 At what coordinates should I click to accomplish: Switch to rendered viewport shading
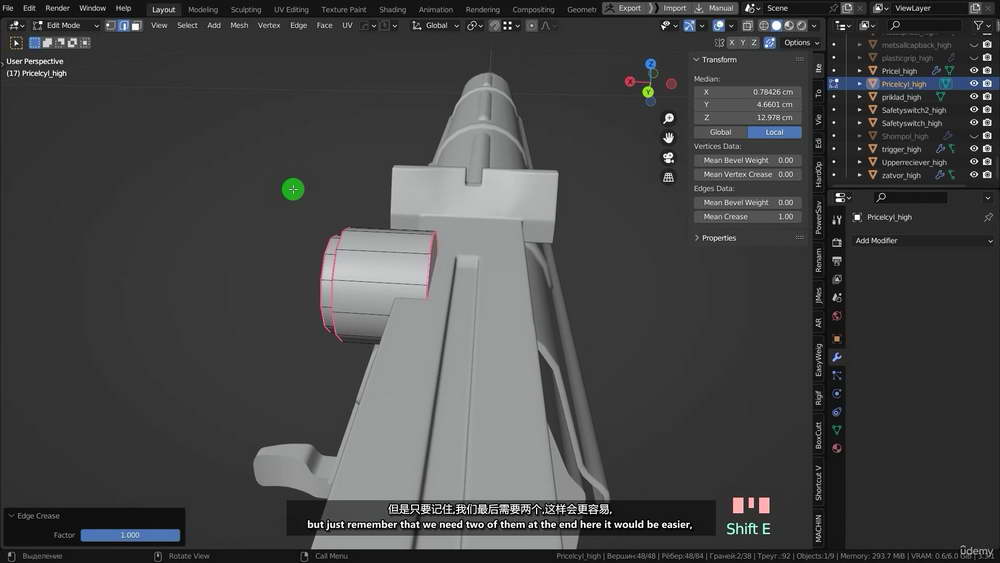pos(802,26)
